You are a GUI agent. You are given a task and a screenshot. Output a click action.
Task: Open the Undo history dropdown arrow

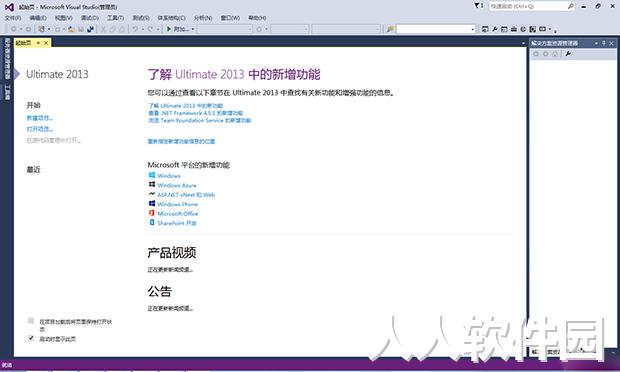pyautogui.click(x=143, y=29)
